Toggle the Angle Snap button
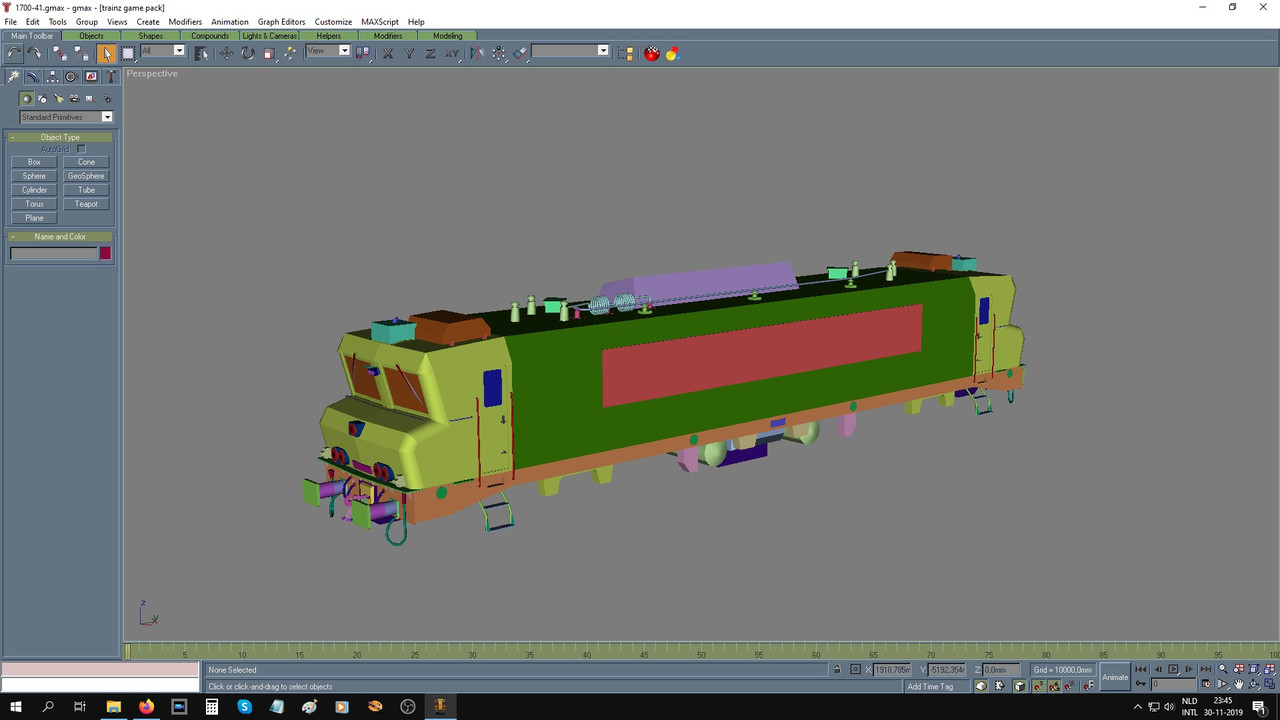 click(x=1054, y=686)
